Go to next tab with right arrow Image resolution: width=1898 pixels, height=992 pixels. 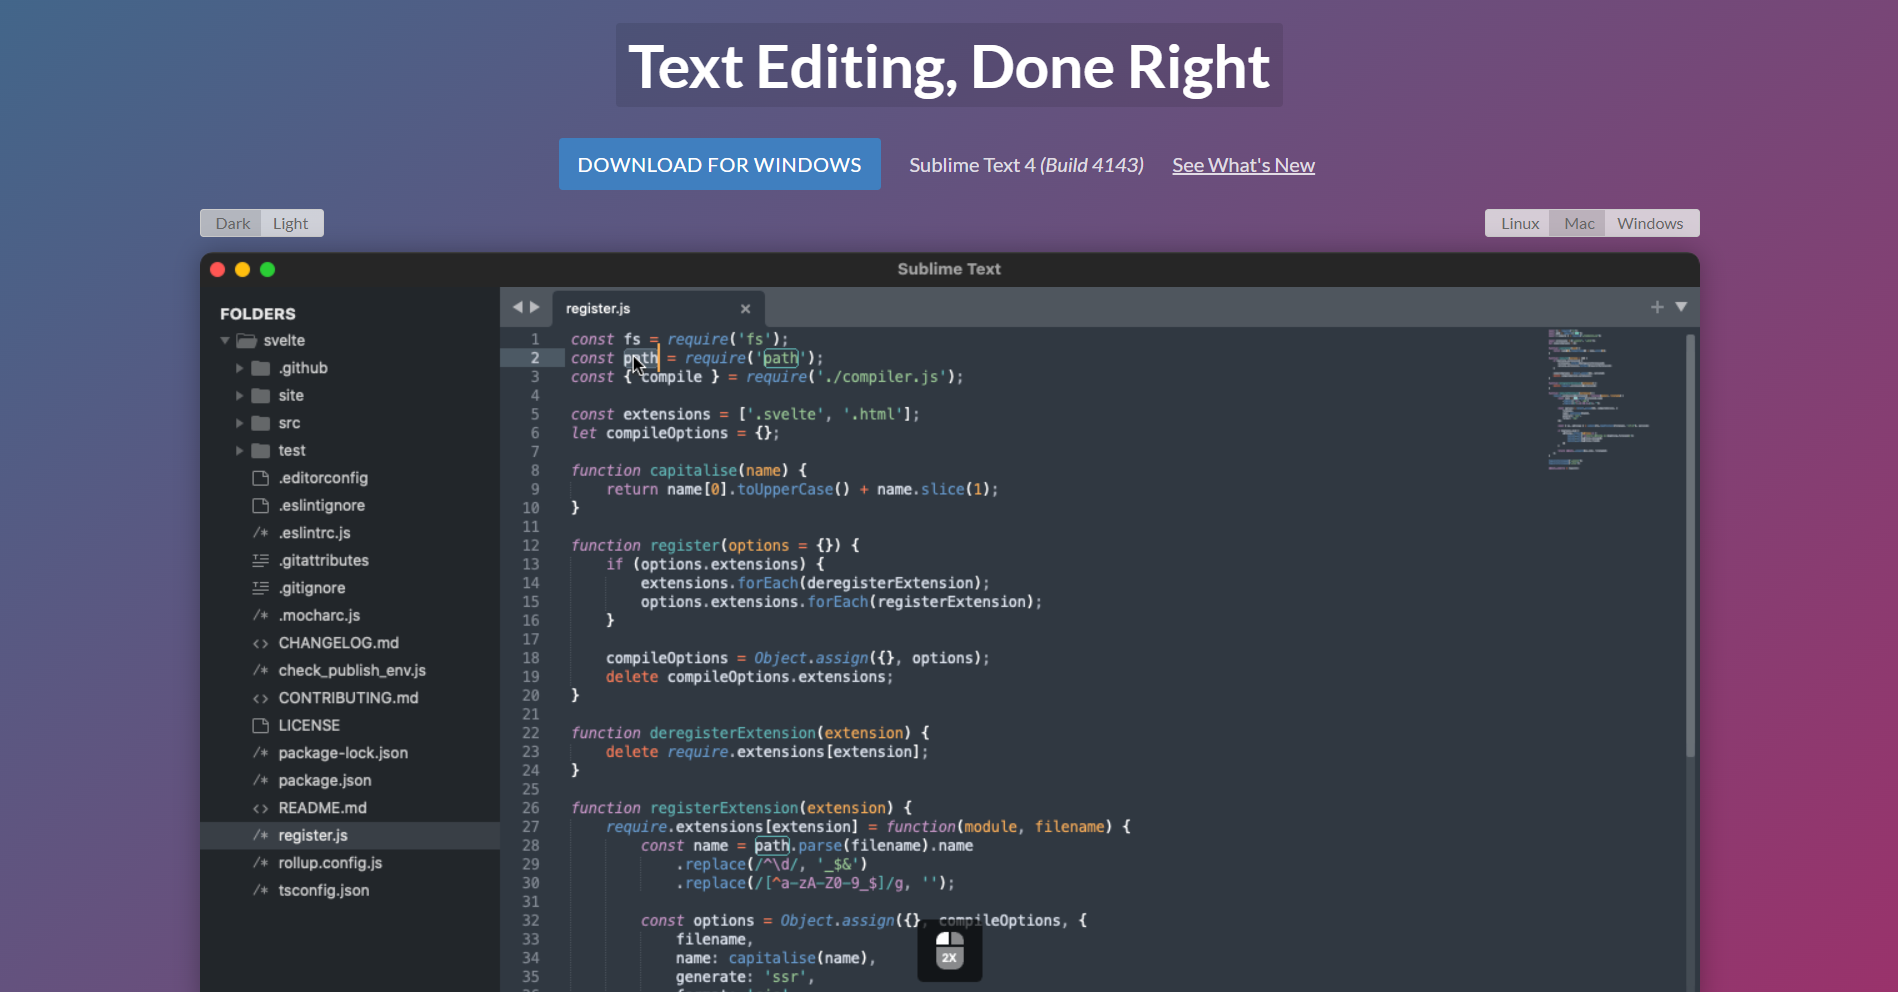pyautogui.click(x=535, y=307)
